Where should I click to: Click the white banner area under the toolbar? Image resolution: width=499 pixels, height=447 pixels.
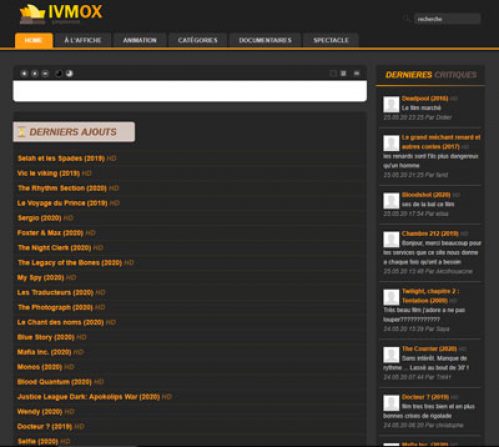tap(190, 91)
